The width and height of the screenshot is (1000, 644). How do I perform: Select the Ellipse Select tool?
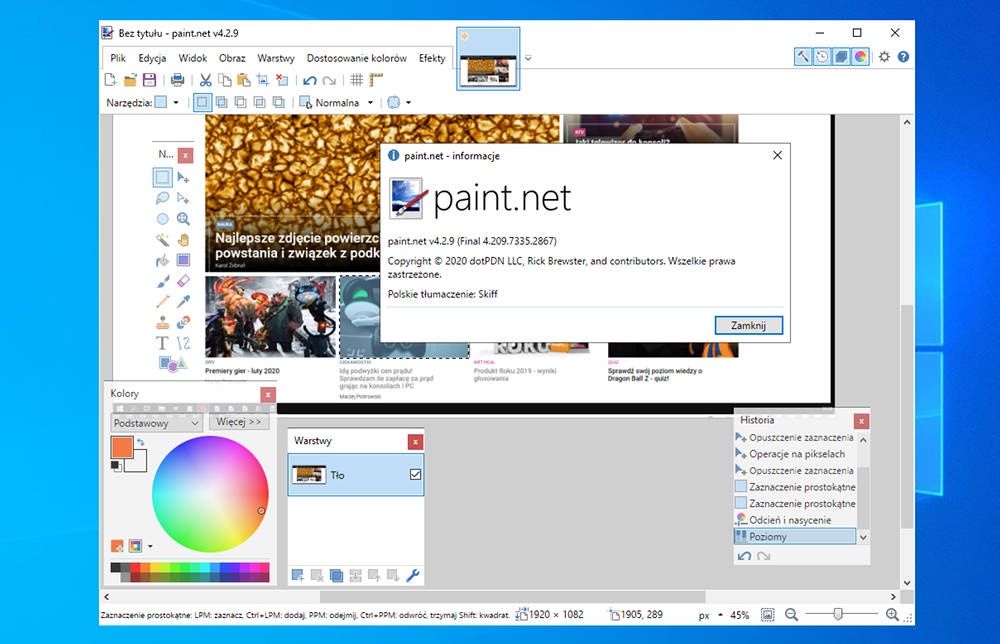click(x=163, y=219)
